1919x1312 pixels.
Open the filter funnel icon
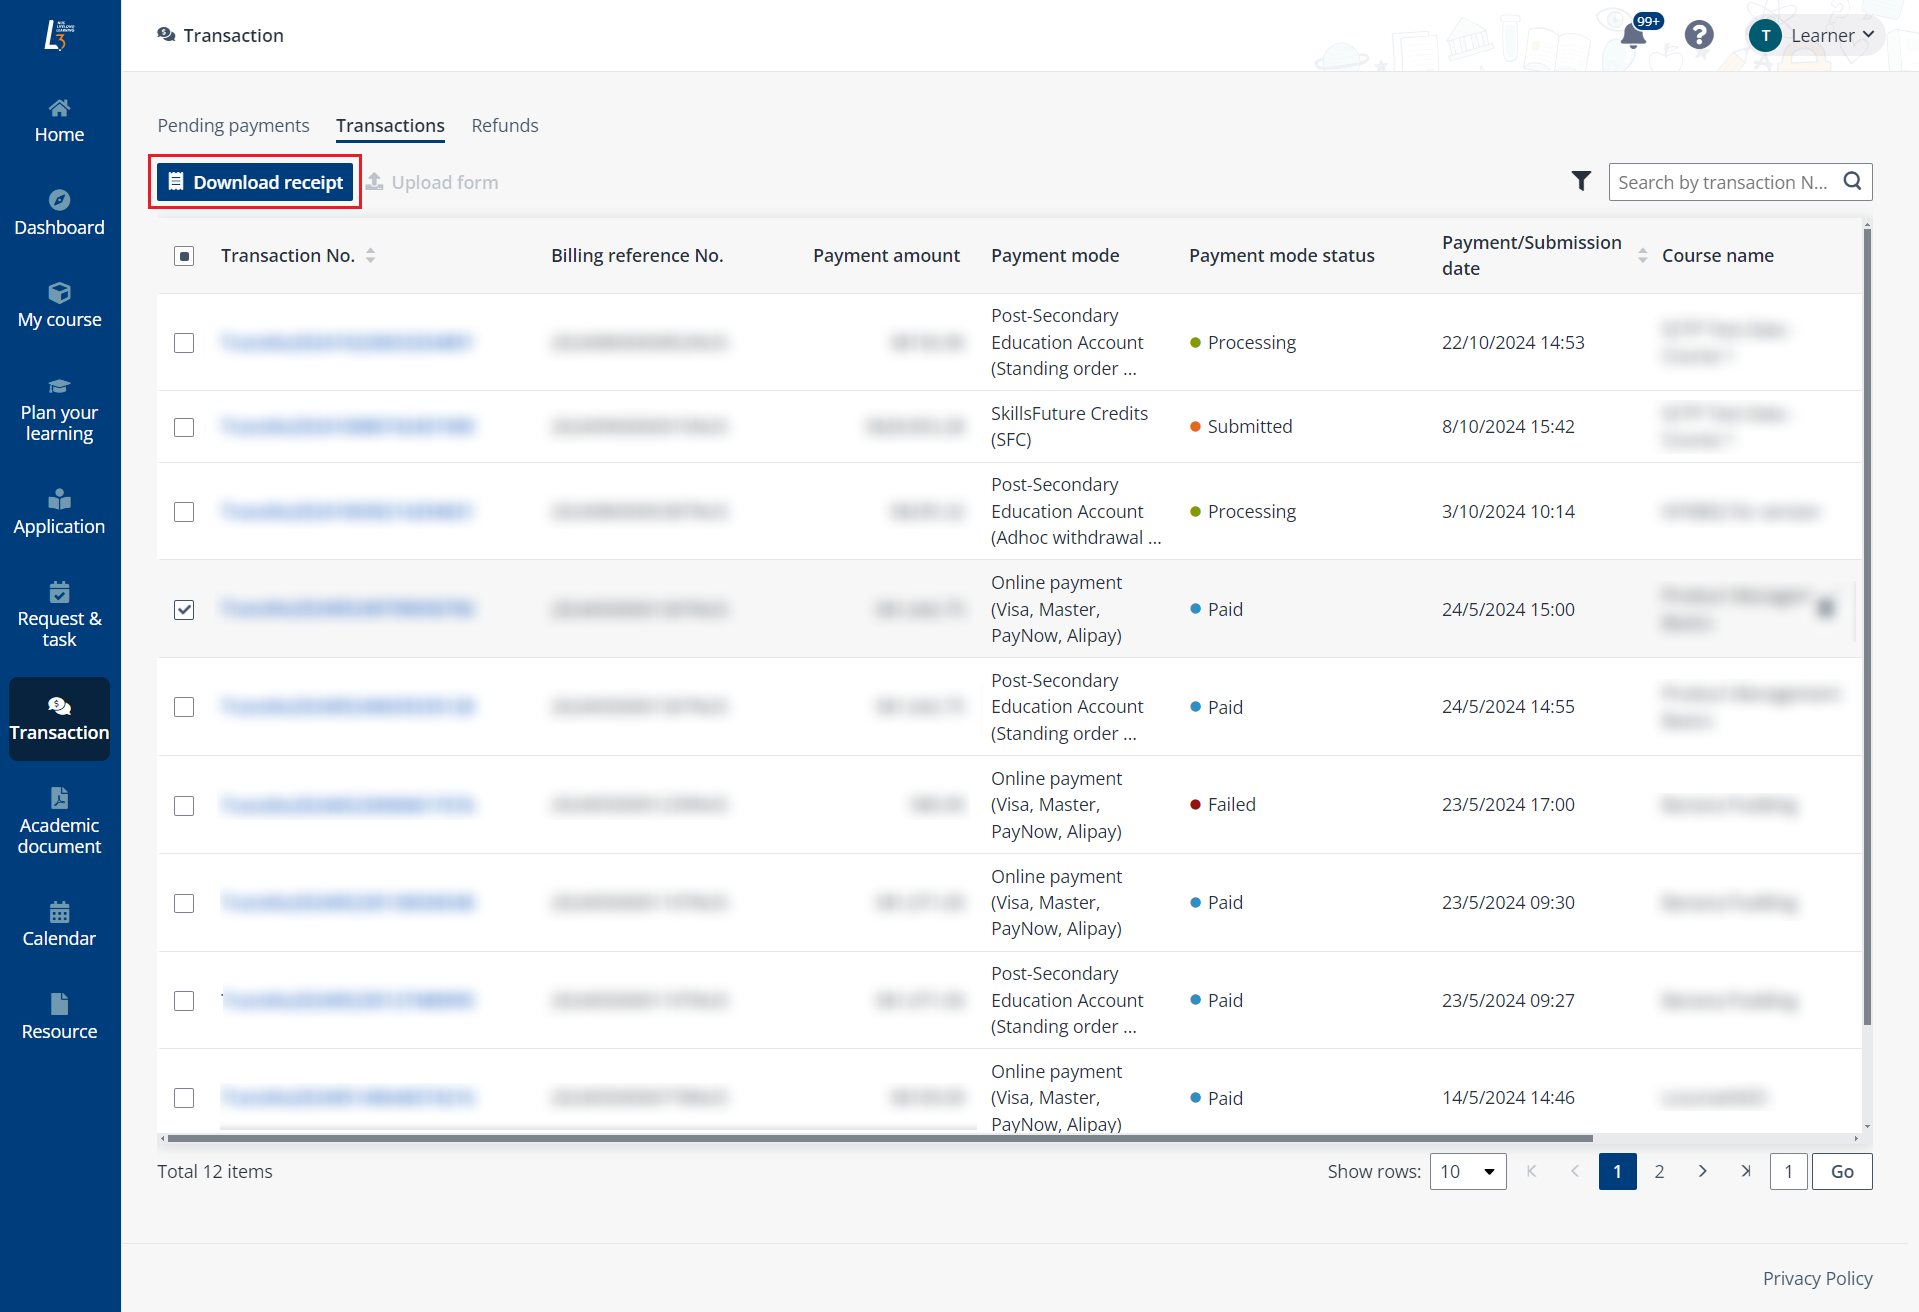[x=1580, y=181]
